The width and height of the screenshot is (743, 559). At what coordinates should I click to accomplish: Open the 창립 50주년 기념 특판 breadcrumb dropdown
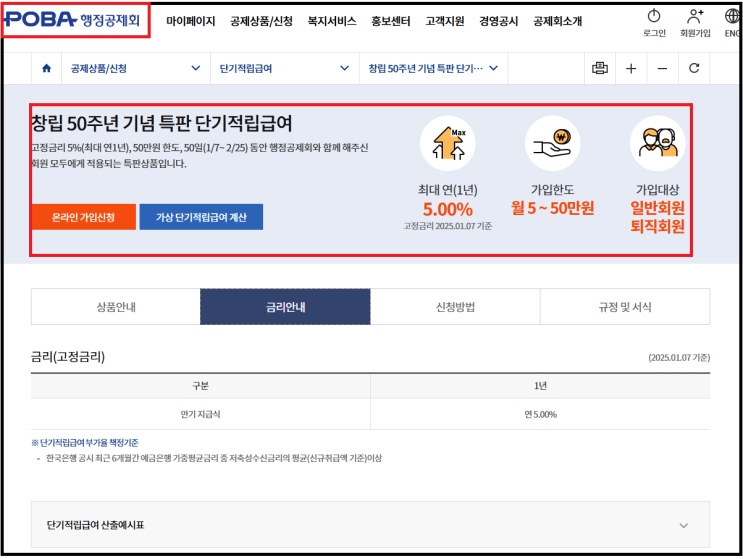pyautogui.click(x=433, y=68)
